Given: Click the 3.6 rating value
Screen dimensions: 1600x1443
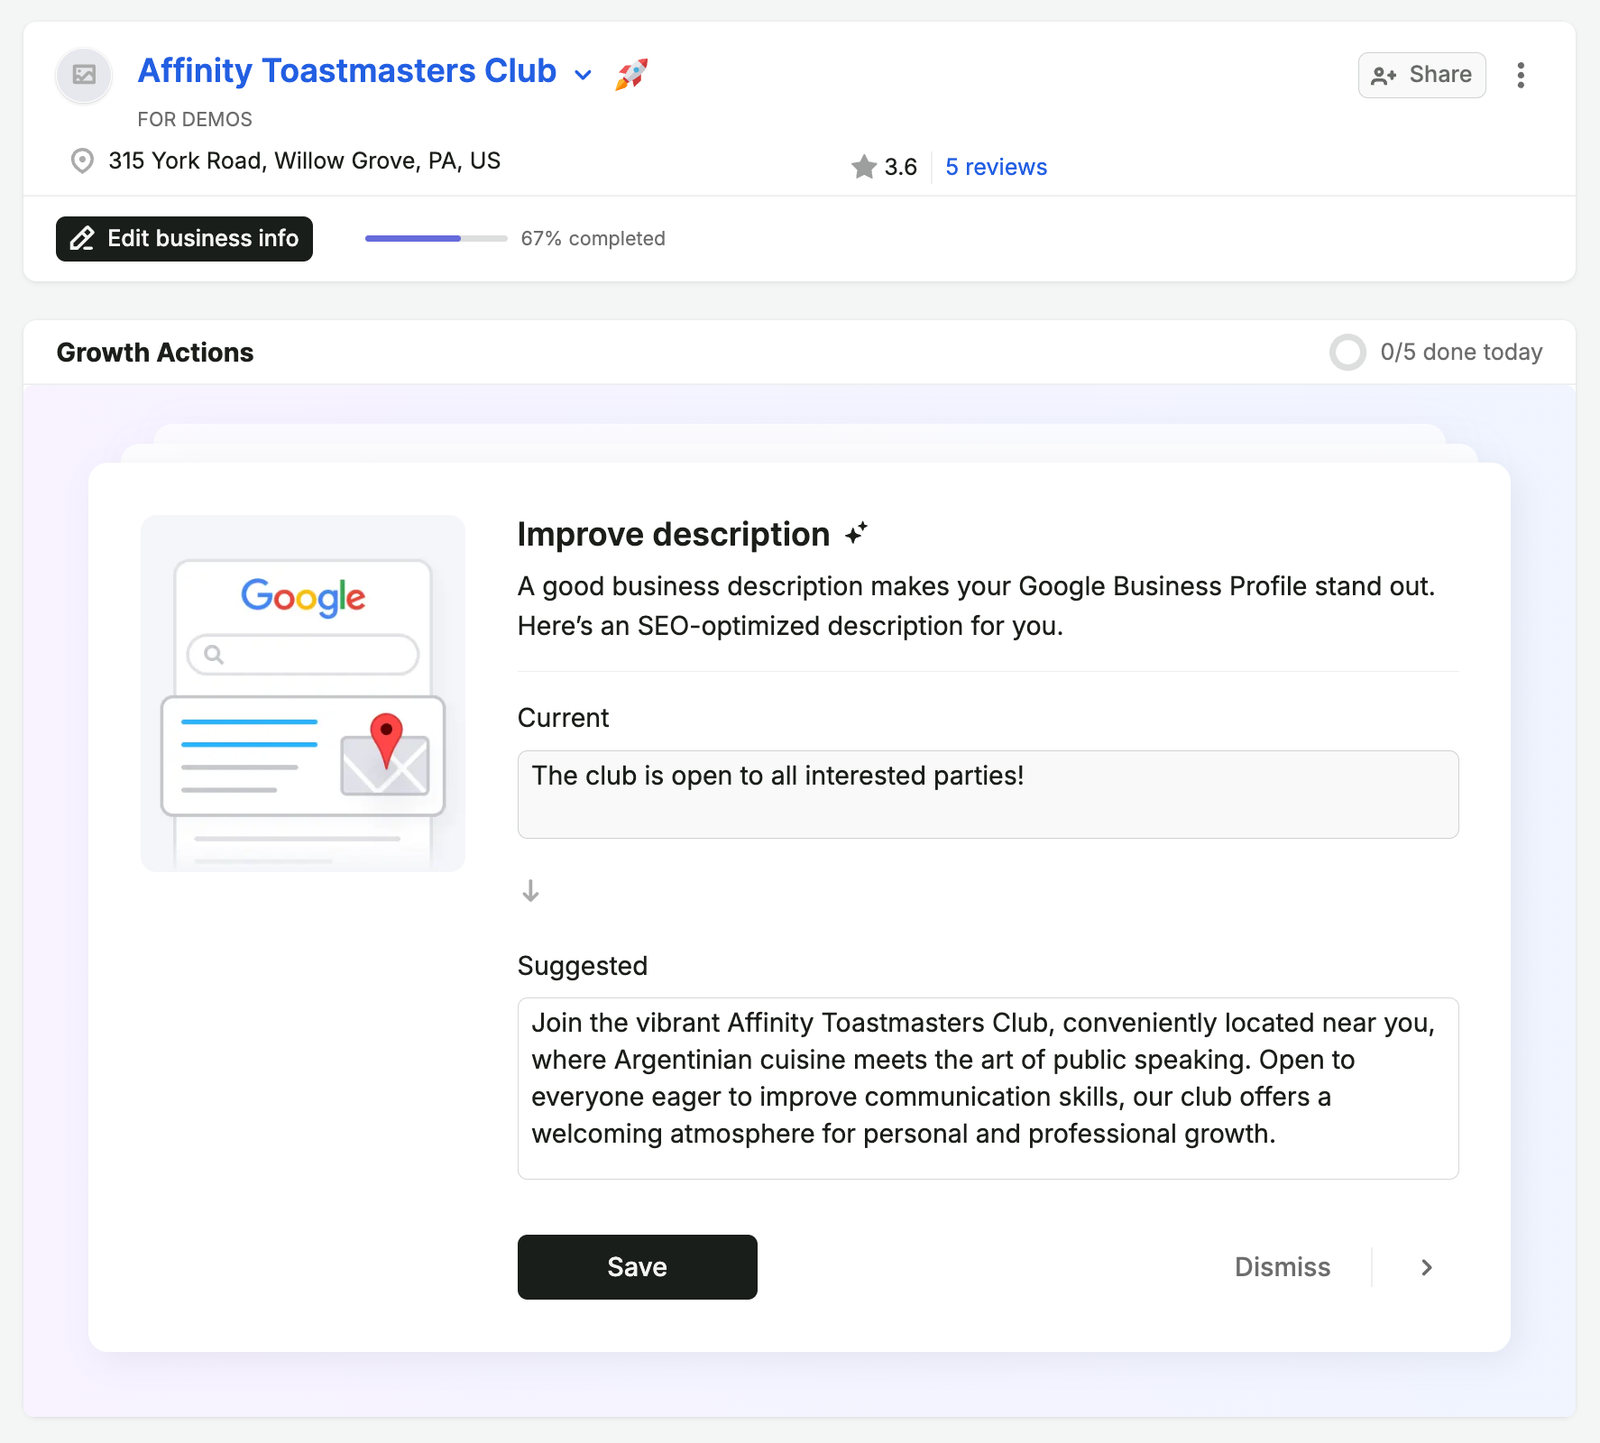Looking at the screenshot, I should [901, 167].
